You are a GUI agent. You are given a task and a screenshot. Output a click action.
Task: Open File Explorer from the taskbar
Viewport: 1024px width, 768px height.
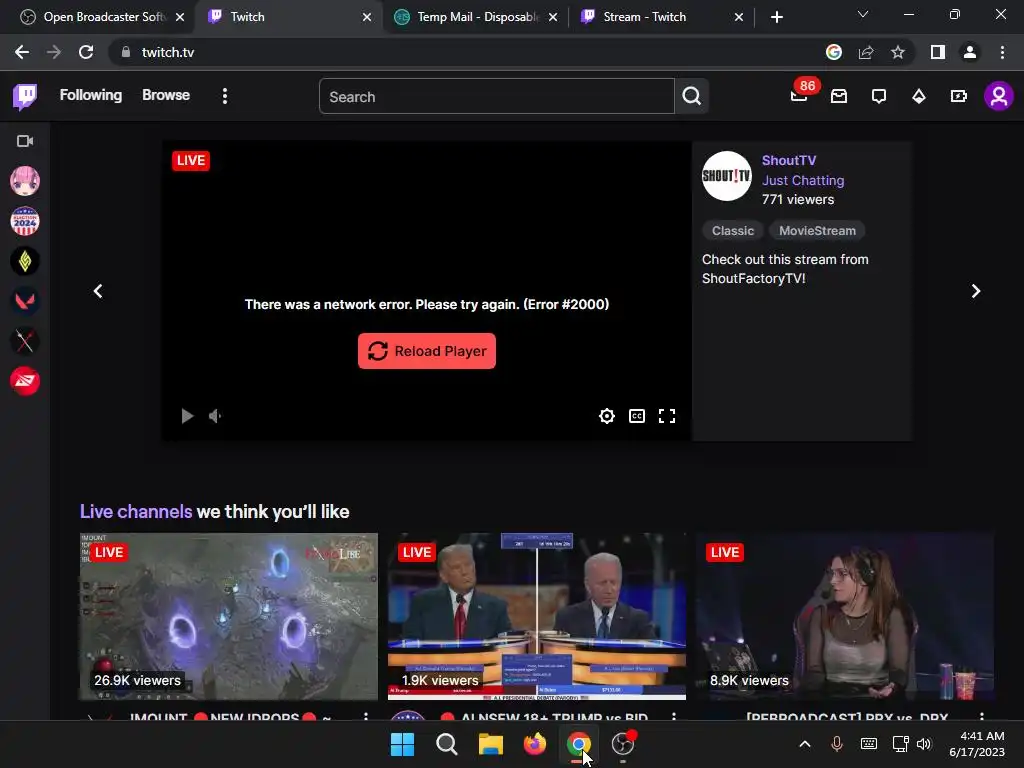490,744
